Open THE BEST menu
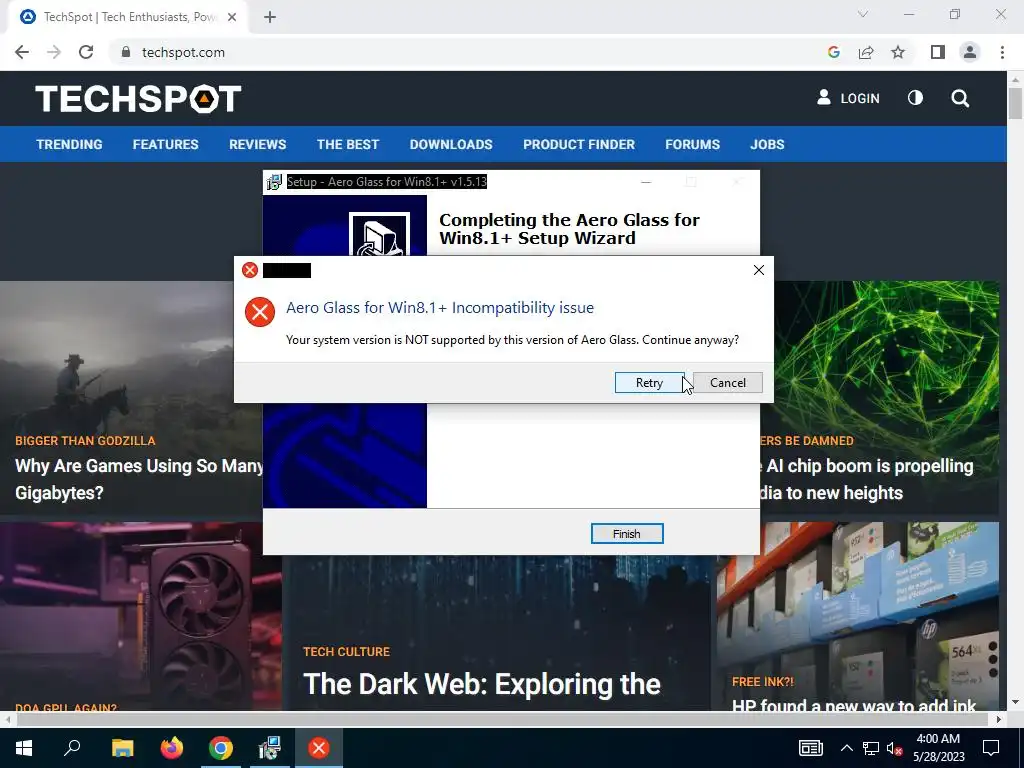The width and height of the screenshot is (1024, 768). (348, 144)
